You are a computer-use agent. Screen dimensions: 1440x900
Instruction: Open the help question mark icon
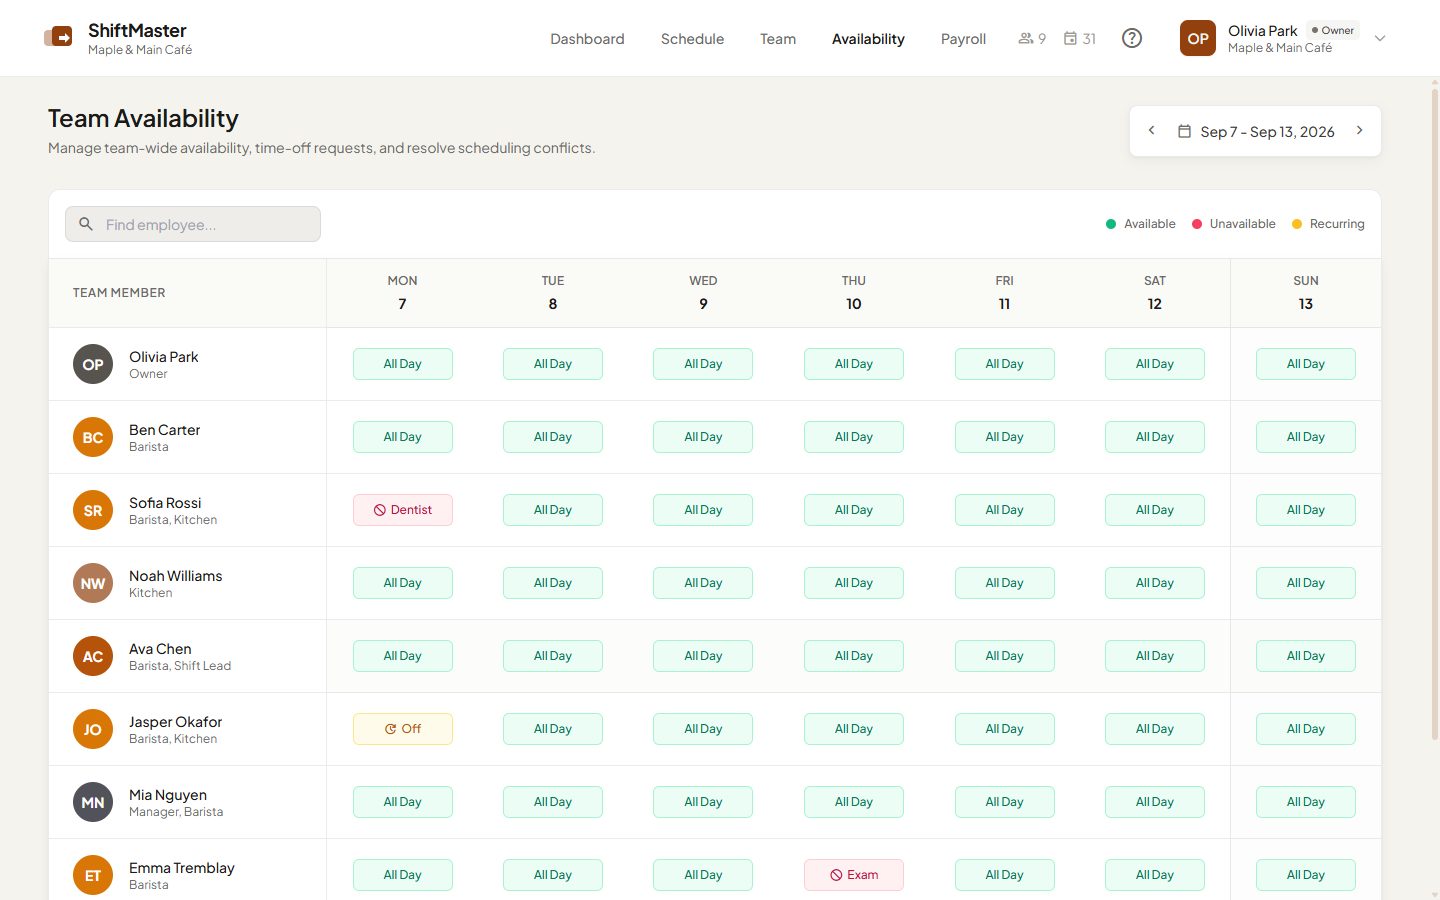point(1132,38)
